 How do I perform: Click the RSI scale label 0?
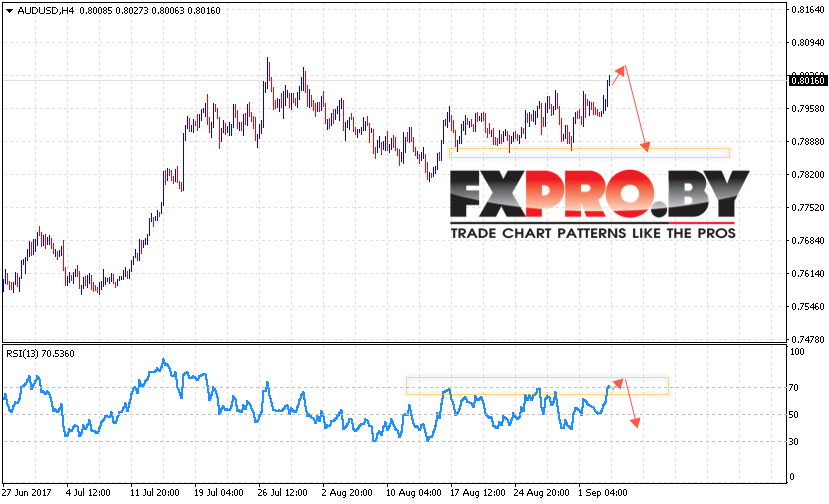pos(791,476)
